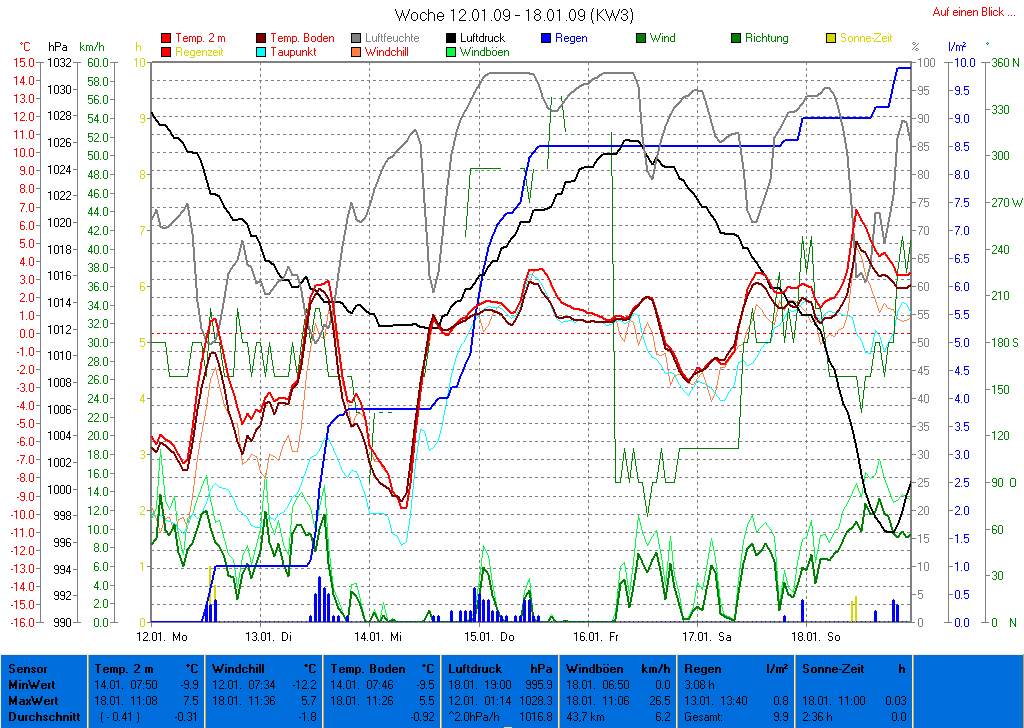The image size is (1024, 728).
Task: Click the dark red Temp. Boden legend swatch
Action: point(262,39)
